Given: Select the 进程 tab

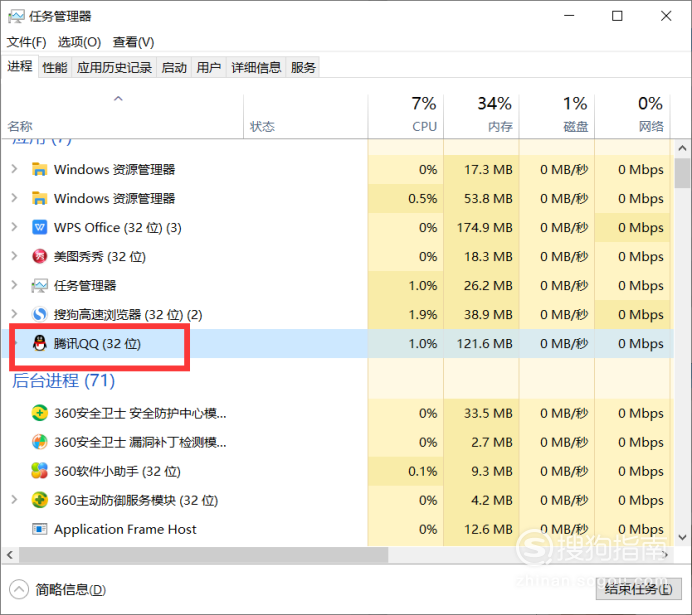Looking at the screenshot, I should pyautogui.click(x=20, y=66).
